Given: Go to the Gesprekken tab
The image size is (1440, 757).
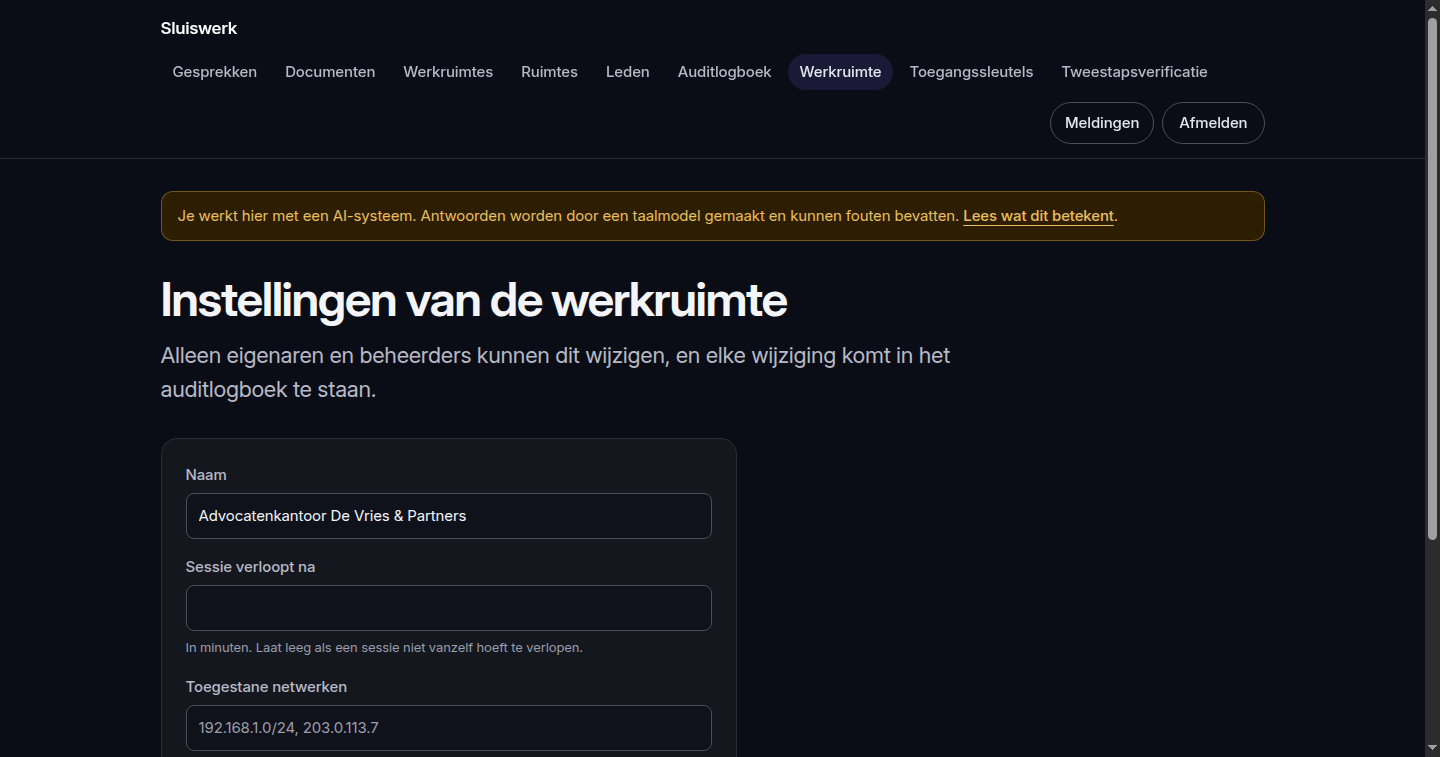Looking at the screenshot, I should (215, 72).
